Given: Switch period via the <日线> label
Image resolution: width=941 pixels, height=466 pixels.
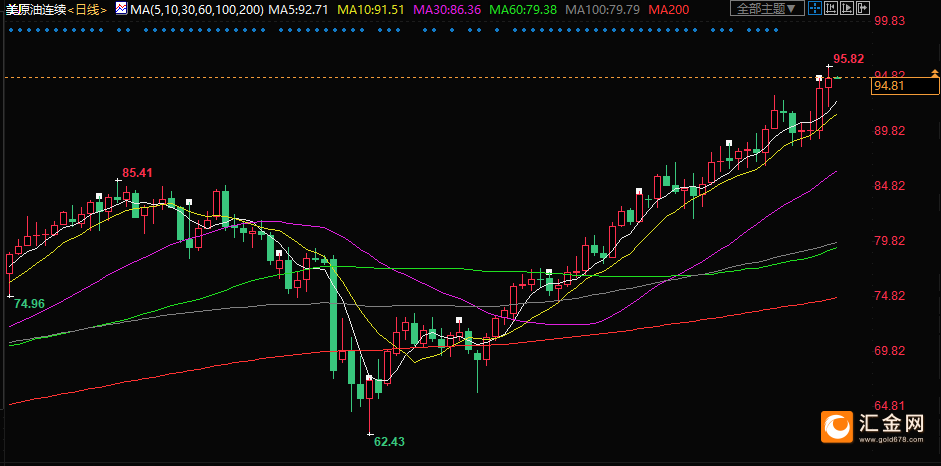Looking at the screenshot, I should tap(88, 10).
